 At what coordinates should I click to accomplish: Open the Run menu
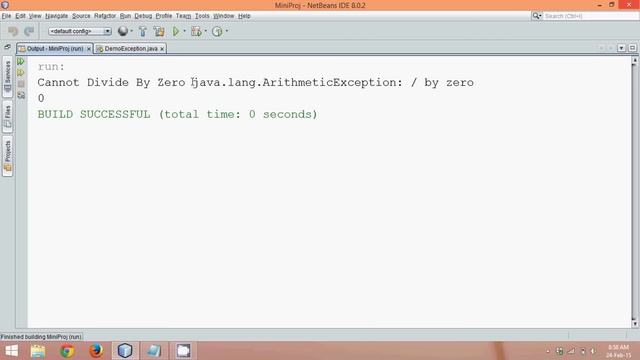coord(125,16)
